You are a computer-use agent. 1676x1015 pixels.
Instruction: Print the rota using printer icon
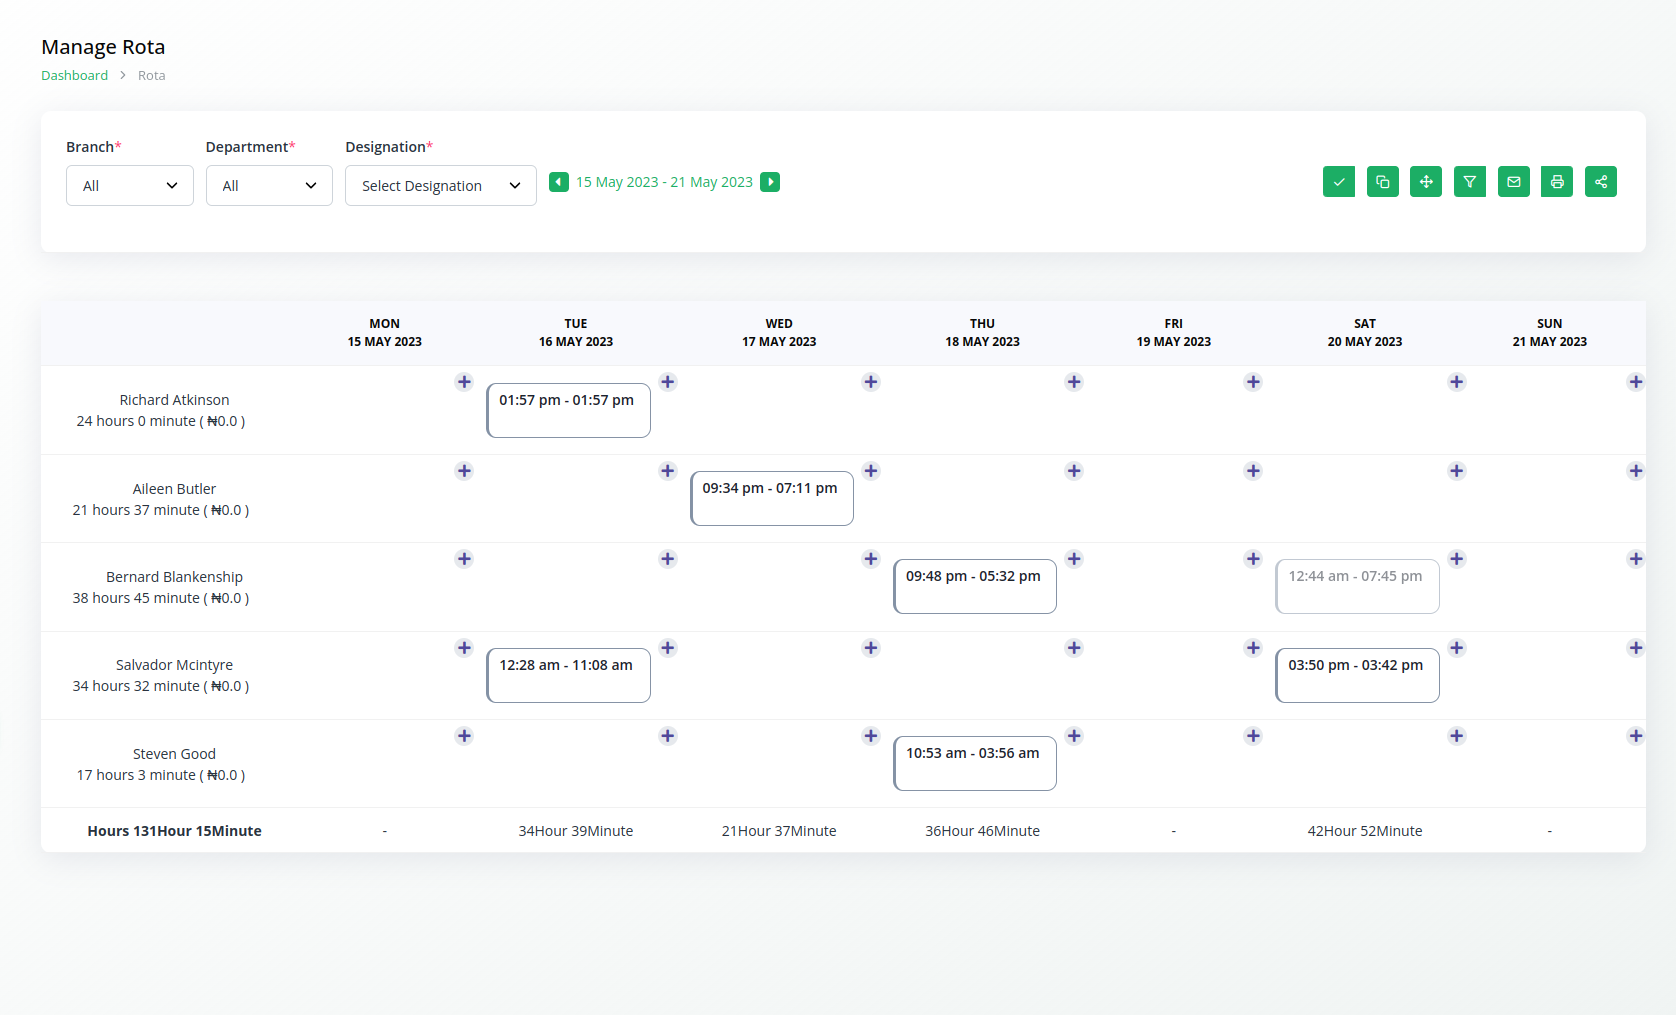1556,182
